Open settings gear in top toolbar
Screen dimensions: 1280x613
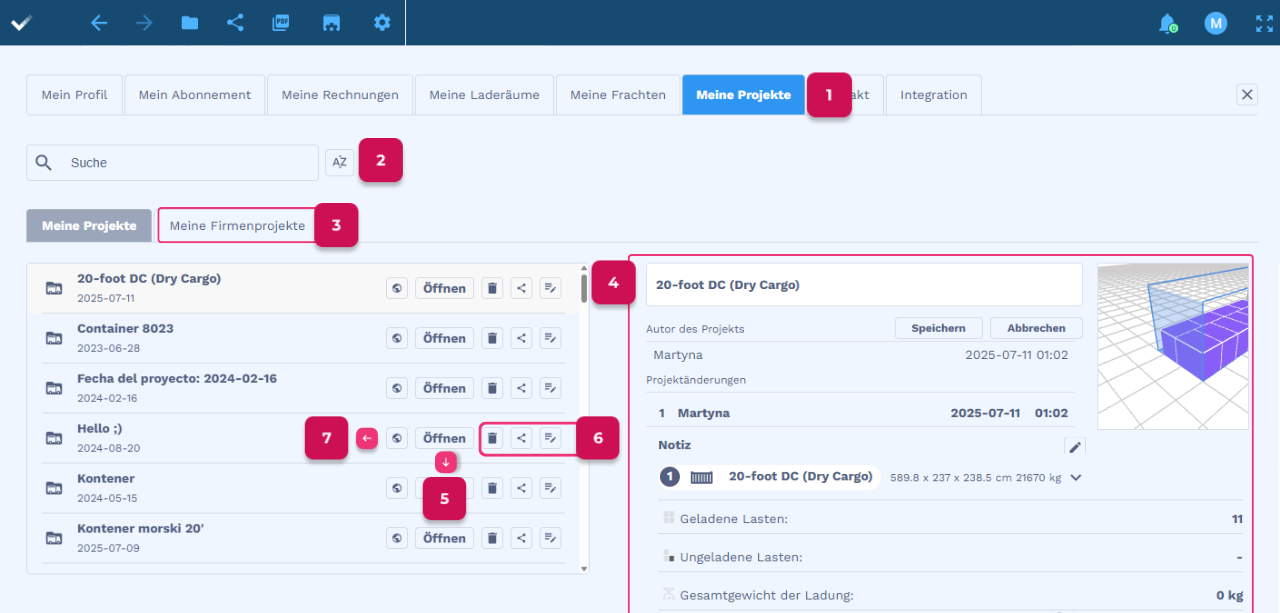[382, 23]
